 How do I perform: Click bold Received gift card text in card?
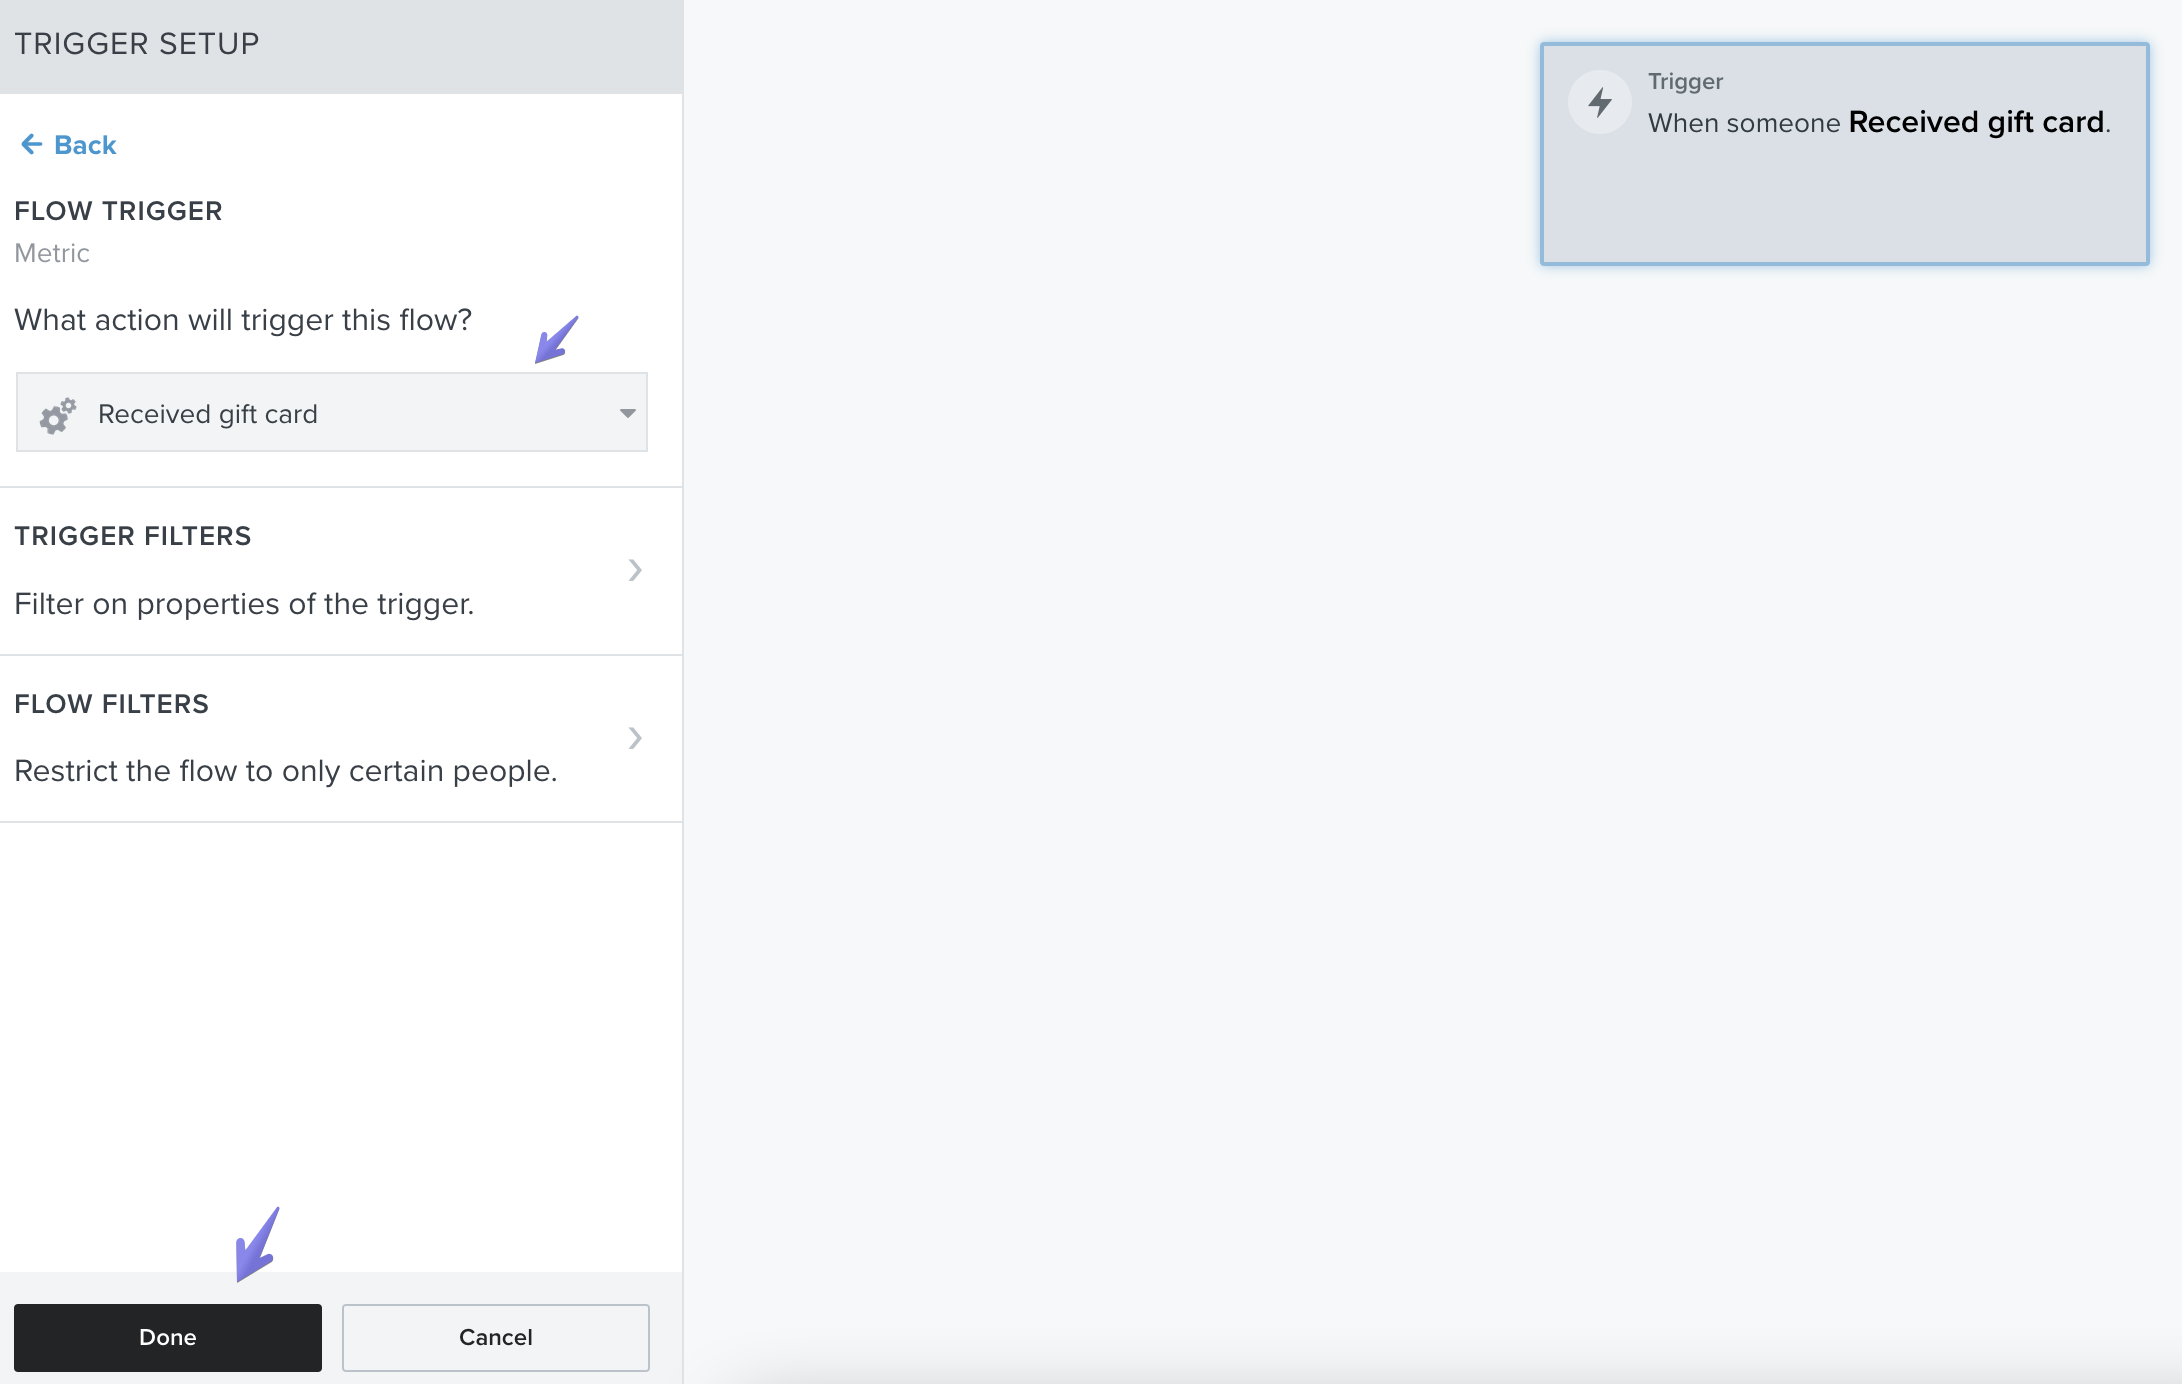[1976, 122]
